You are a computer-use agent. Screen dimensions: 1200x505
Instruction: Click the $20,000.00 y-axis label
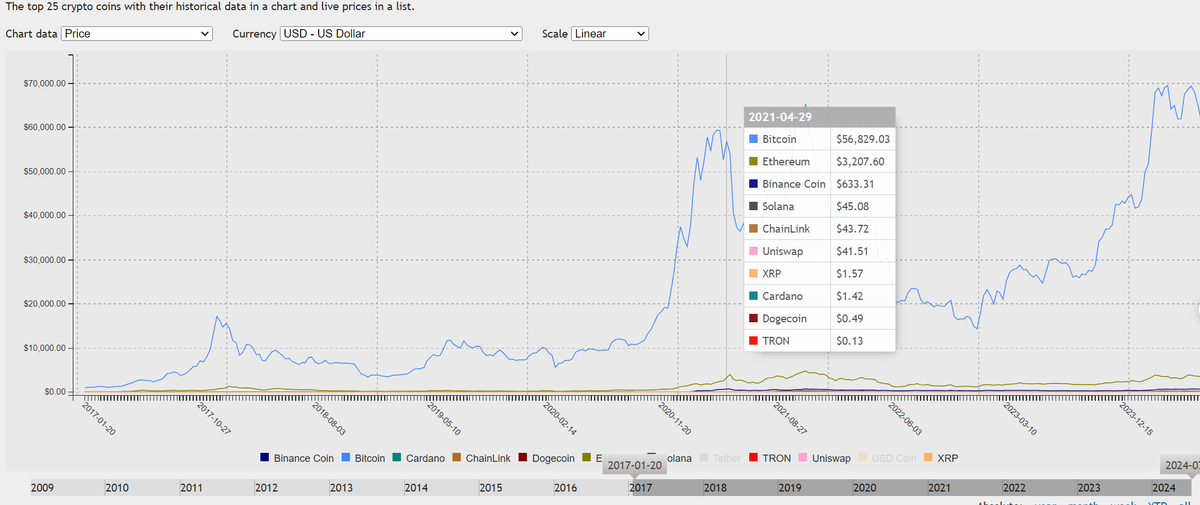[x=45, y=304]
